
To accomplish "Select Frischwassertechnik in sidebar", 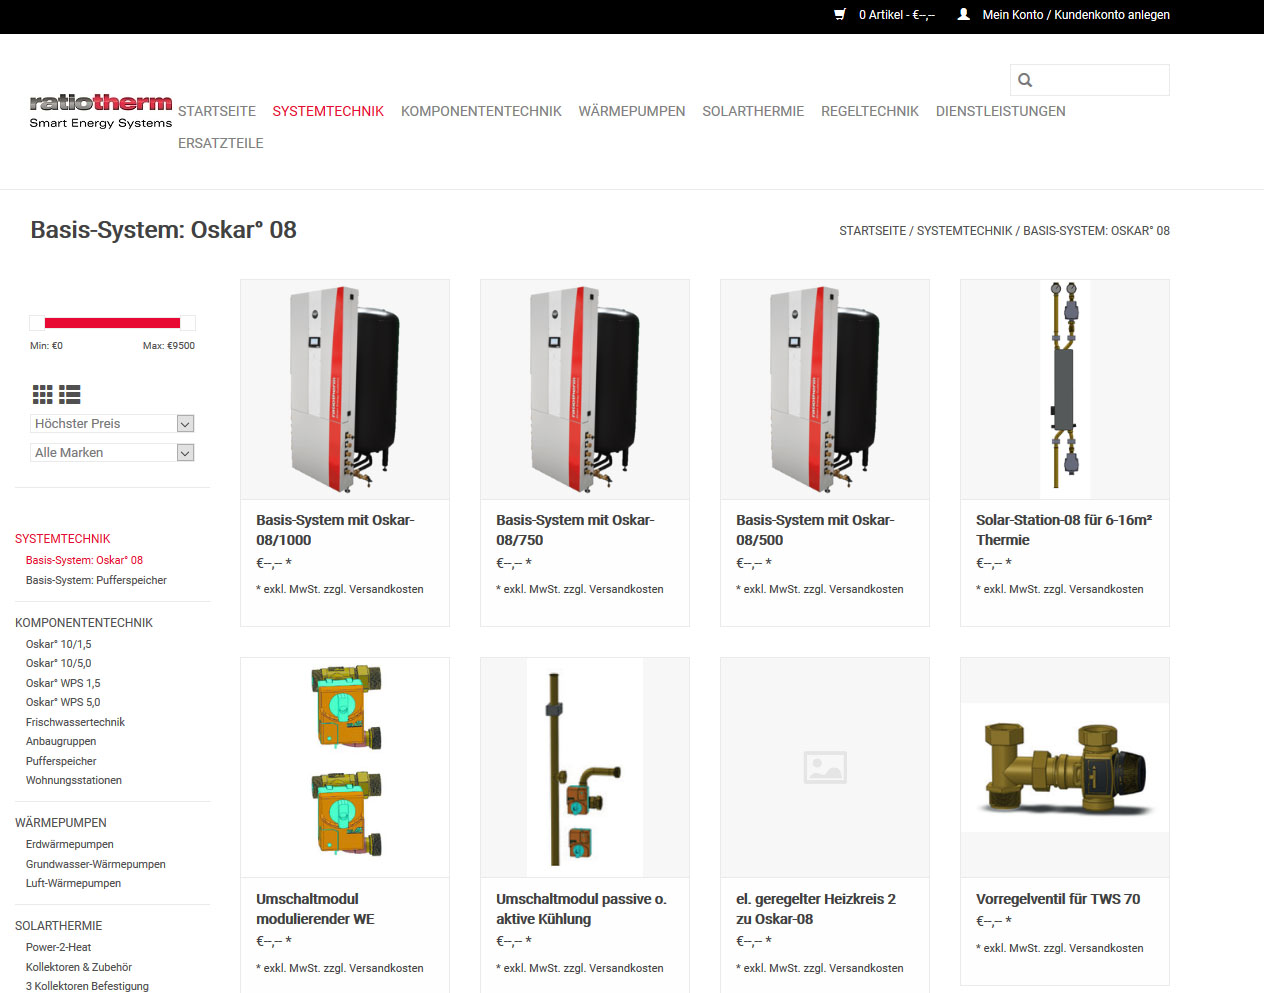I will [x=75, y=722].
